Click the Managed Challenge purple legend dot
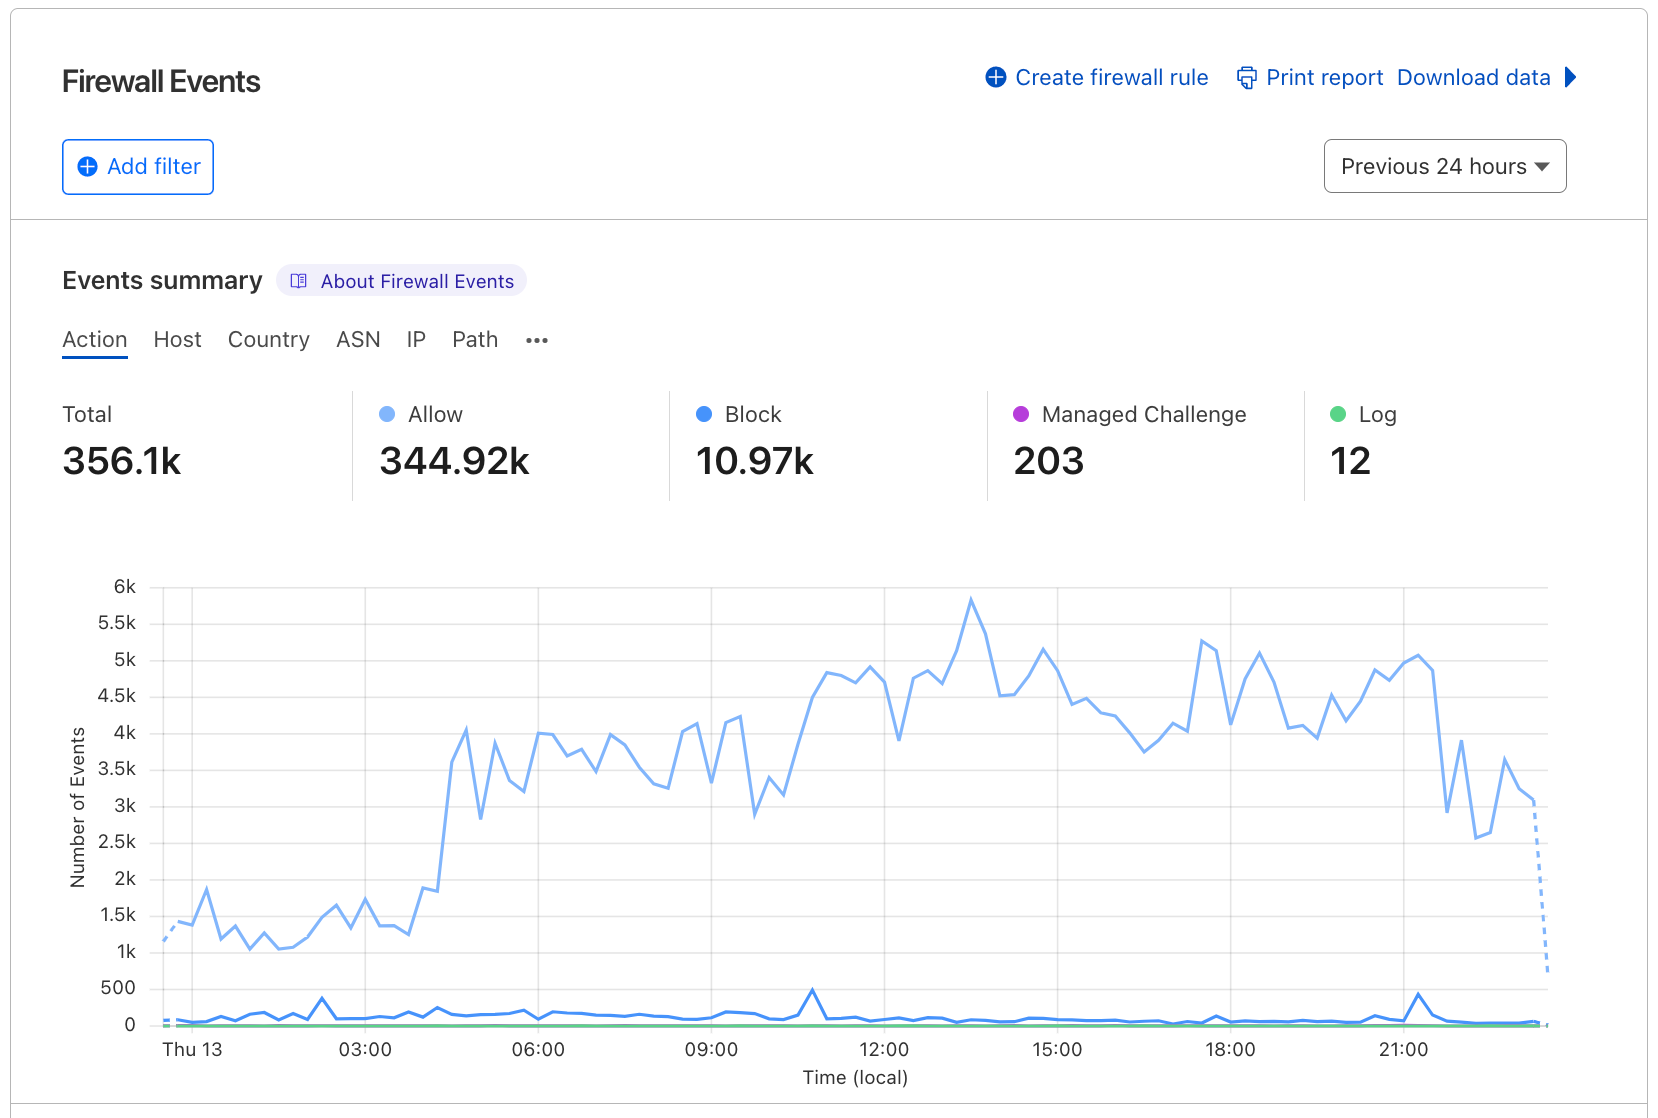Screen dimensions: 1658x1118 (1021, 414)
